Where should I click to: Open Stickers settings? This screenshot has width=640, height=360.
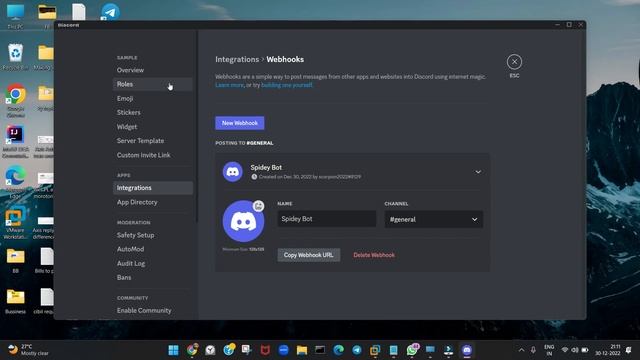(153, 112)
